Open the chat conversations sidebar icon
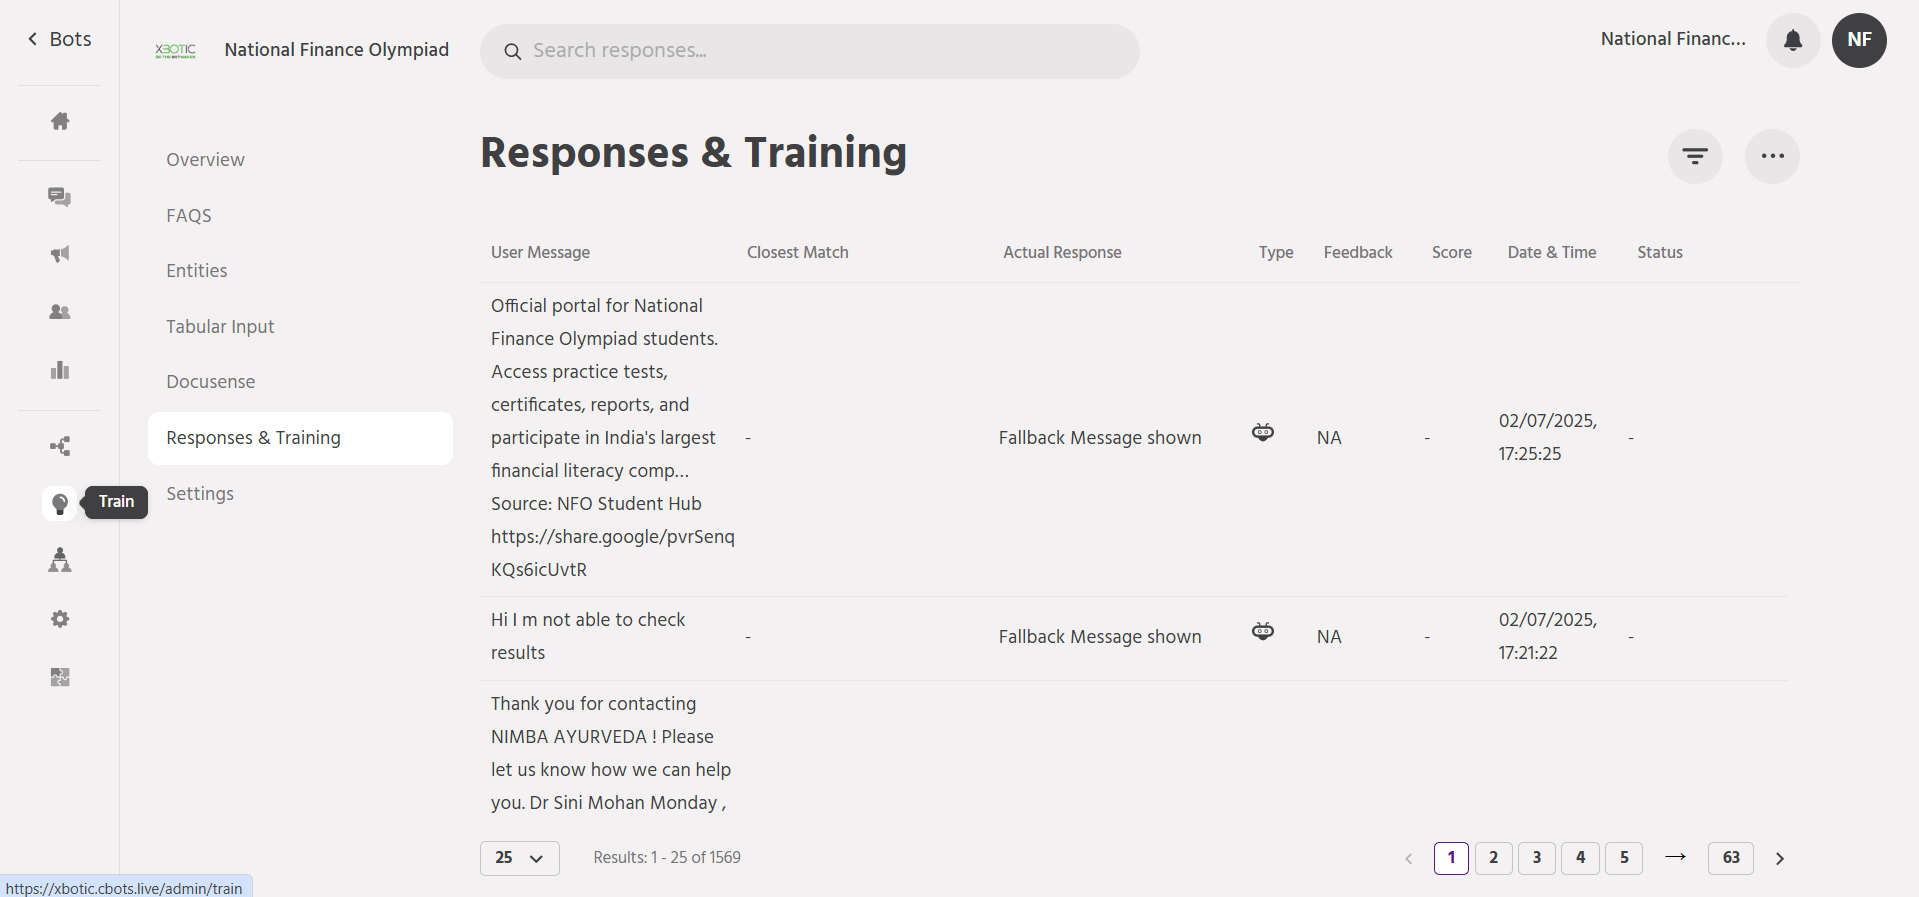 (60, 197)
